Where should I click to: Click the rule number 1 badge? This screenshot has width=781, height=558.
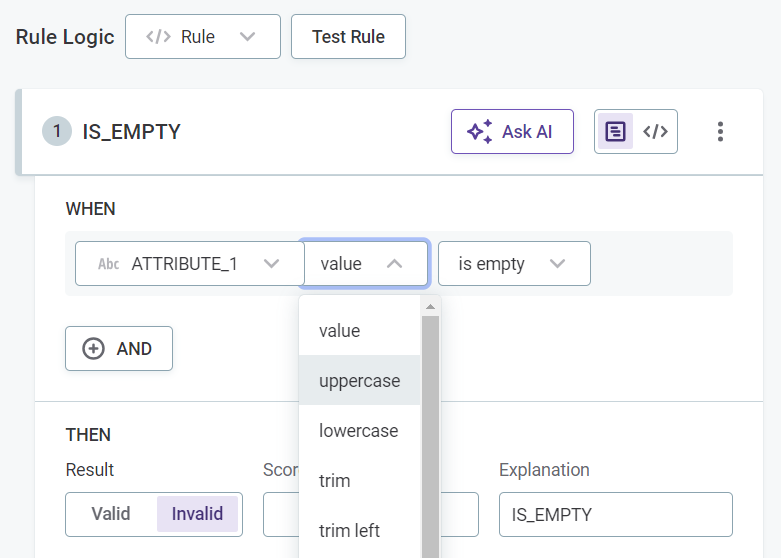(57, 132)
